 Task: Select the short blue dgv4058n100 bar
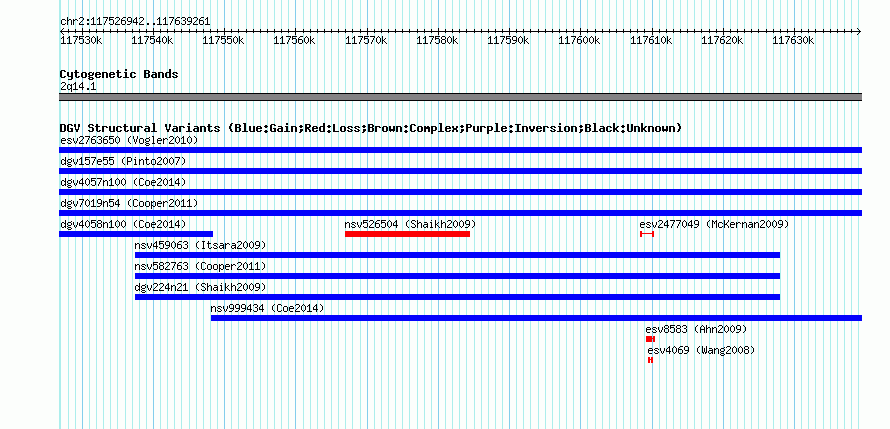[x=136, y=234]
